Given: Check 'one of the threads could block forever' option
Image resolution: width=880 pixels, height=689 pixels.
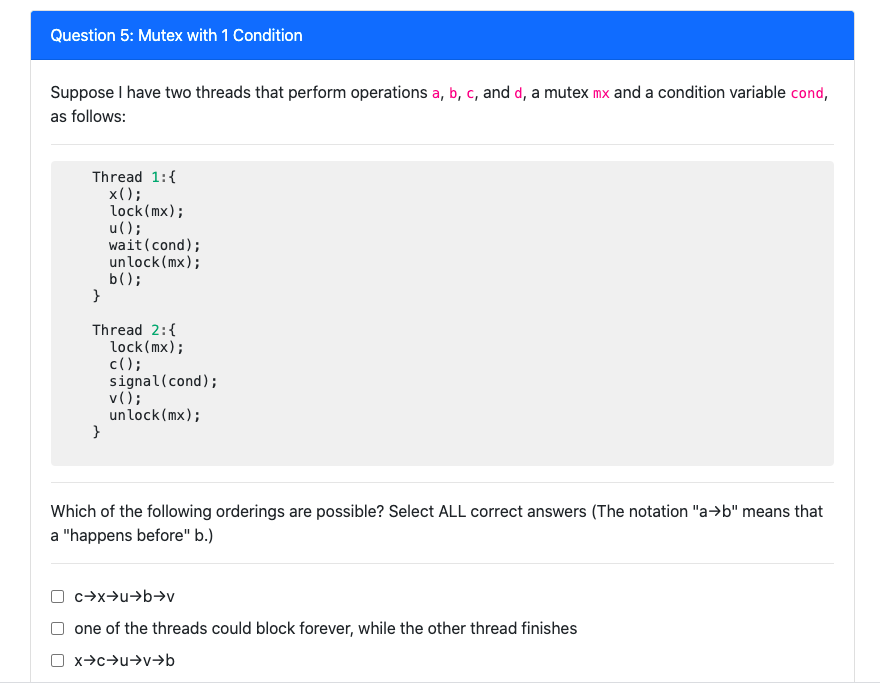Looking at the screenshot, I should (57, 628).
